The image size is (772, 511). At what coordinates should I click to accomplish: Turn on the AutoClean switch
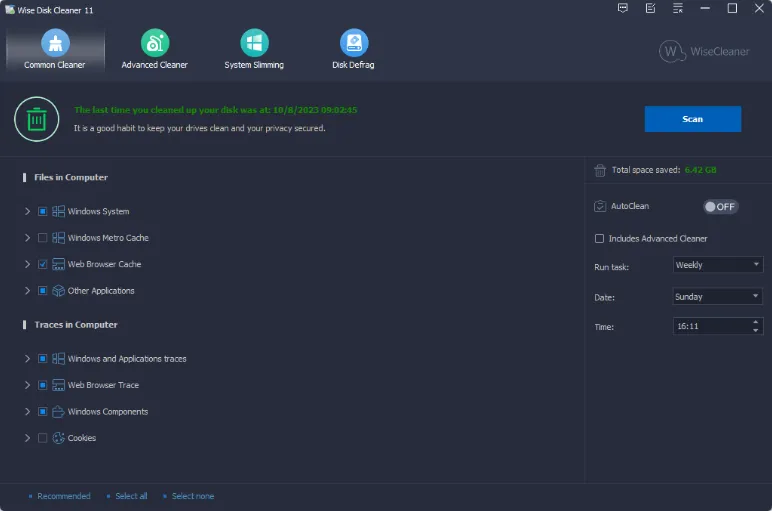tap(721, 207)
